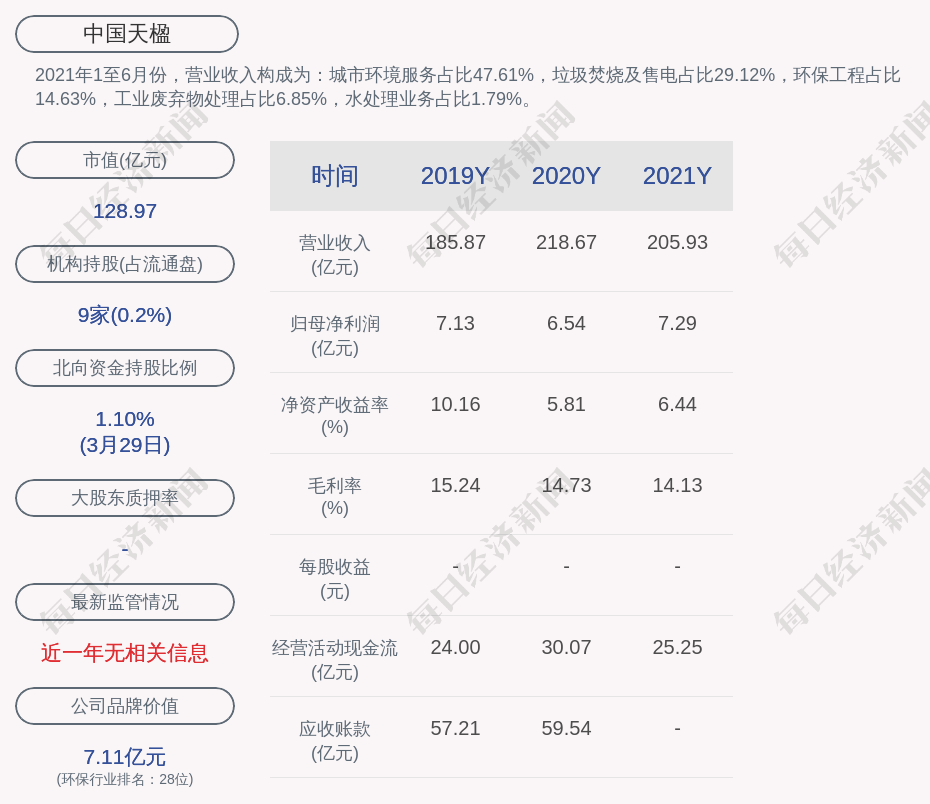Select the receivables value 57.21
This screenshot has width=930, height=804.
click(x=455, y=728)
